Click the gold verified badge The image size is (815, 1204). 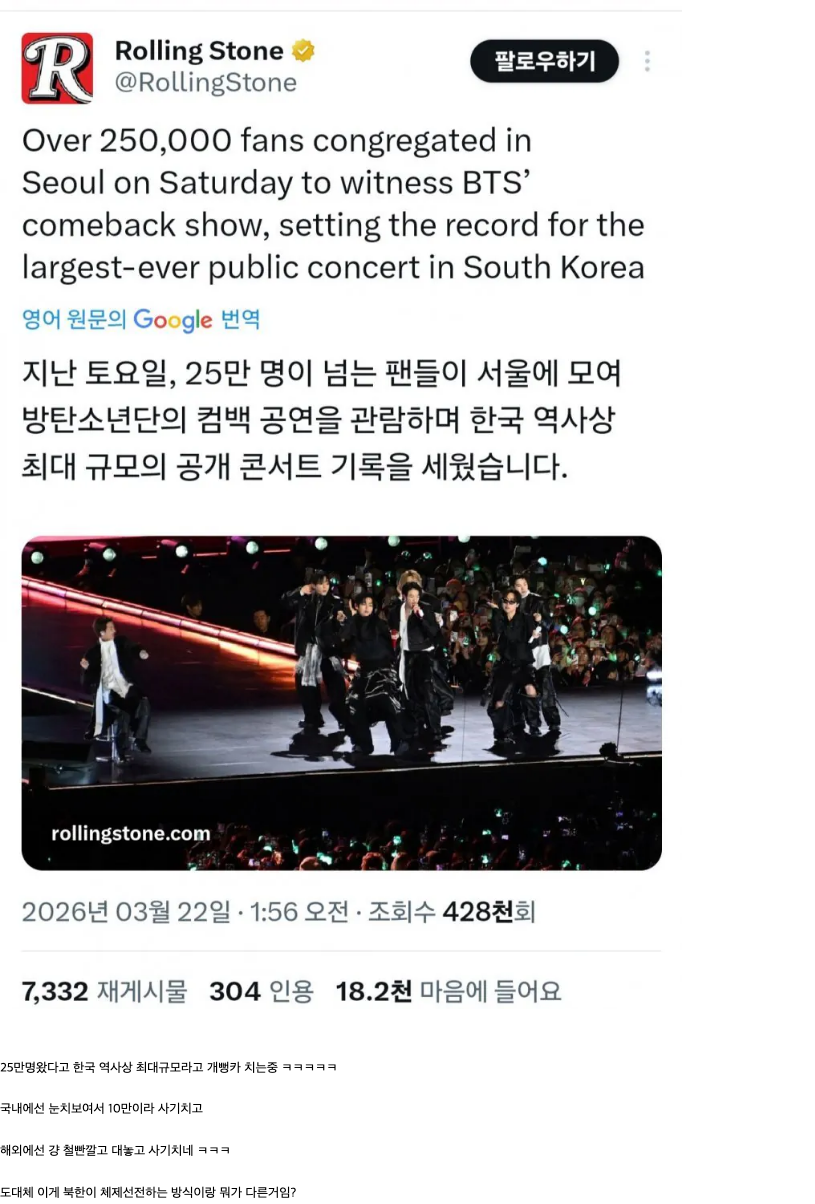[303, 51]
